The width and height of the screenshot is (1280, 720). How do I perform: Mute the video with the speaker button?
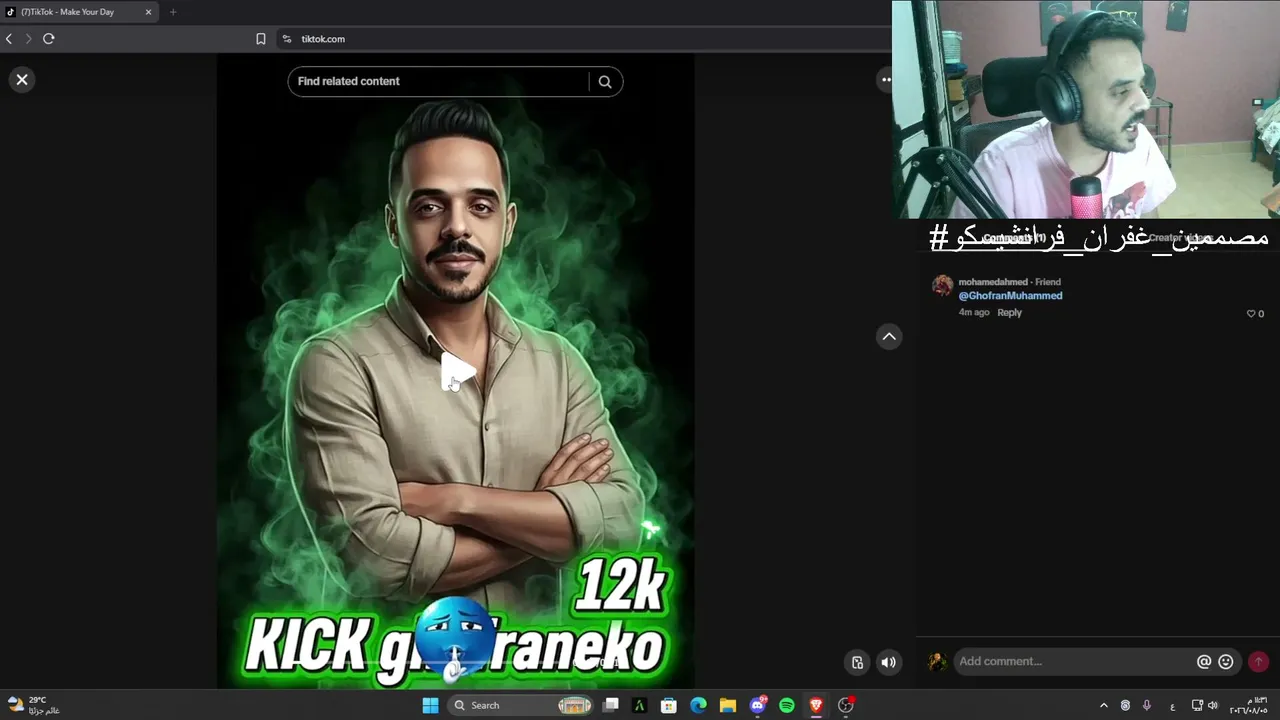pos(888,662)
